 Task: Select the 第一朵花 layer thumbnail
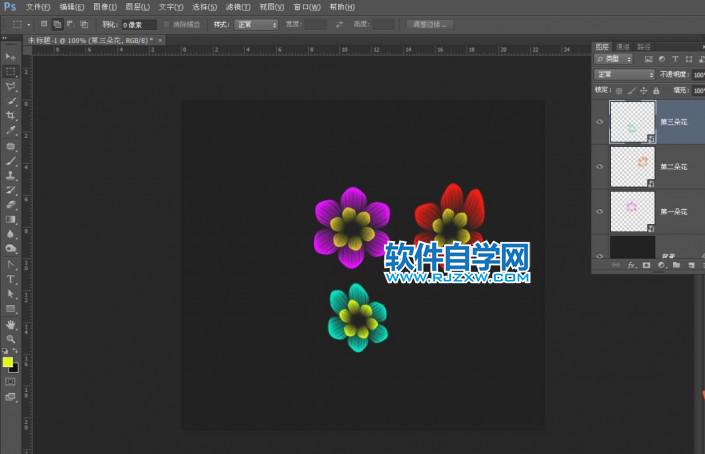point(632,212)
